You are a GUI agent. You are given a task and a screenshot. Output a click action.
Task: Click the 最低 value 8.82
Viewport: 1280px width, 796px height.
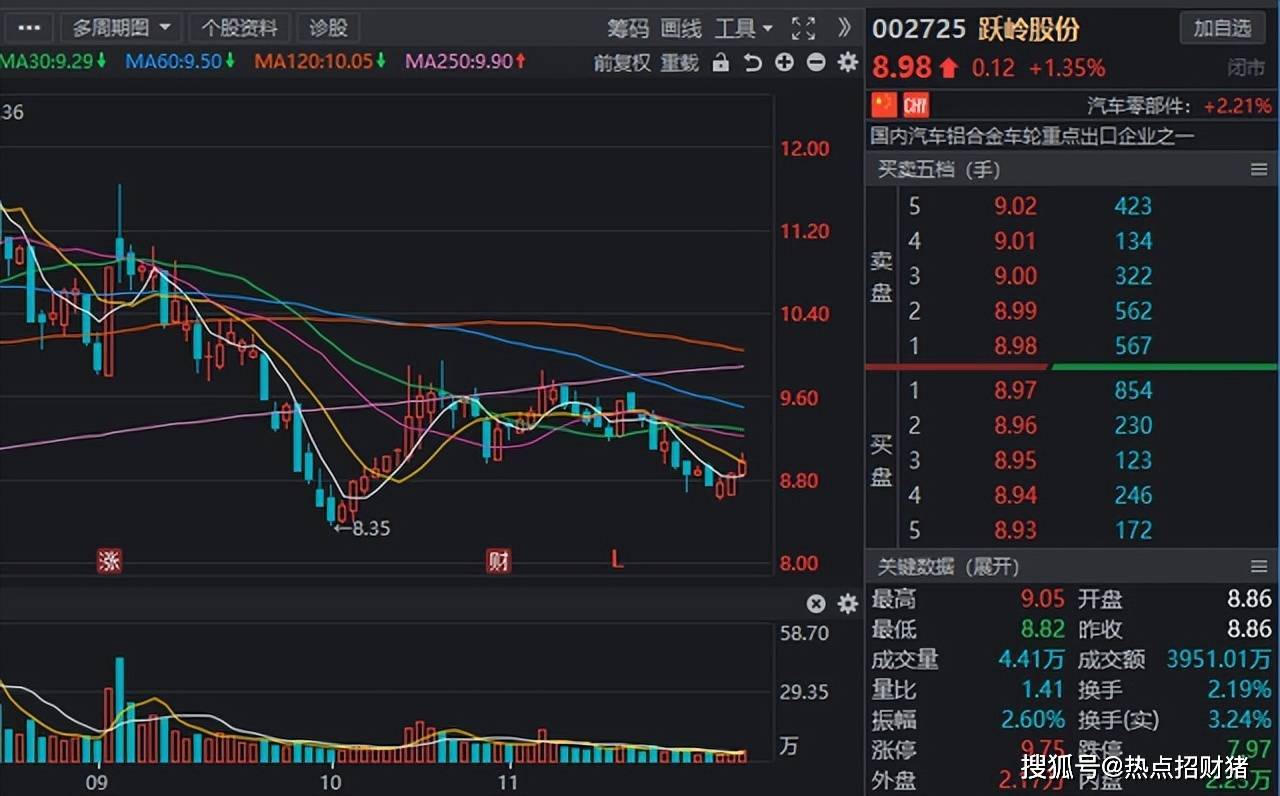[1042, 629]
